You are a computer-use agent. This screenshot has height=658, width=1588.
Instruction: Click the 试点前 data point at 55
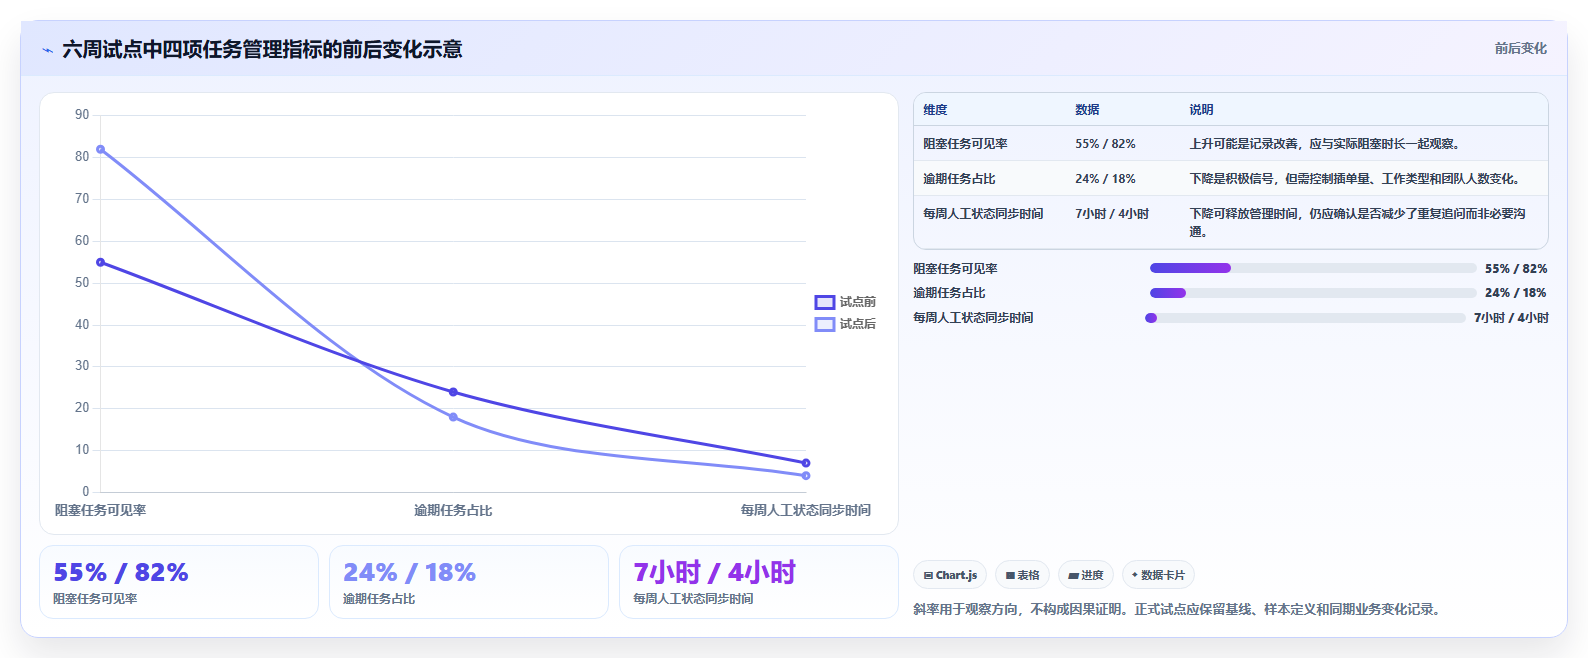coord(100,262)
